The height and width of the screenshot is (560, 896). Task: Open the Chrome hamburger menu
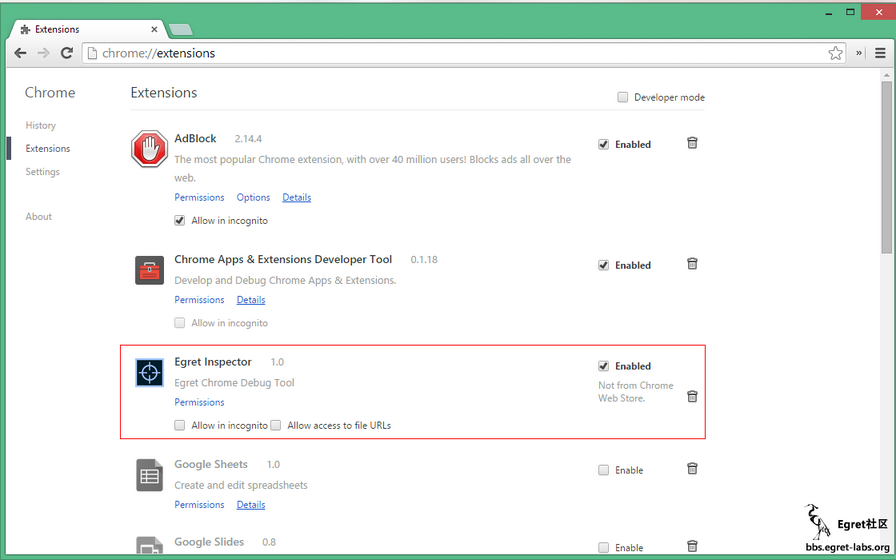(880, 53)
